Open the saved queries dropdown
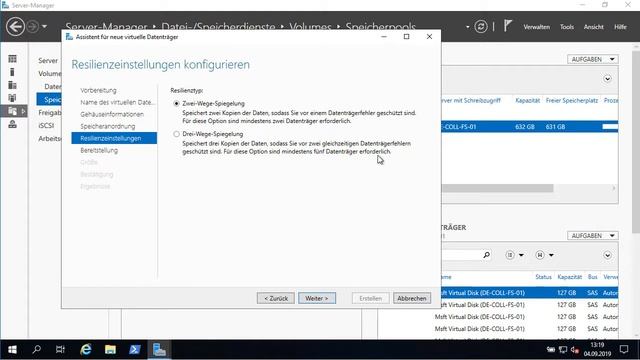This screenshot has height=360, width=640. click(x=544, y=255)
